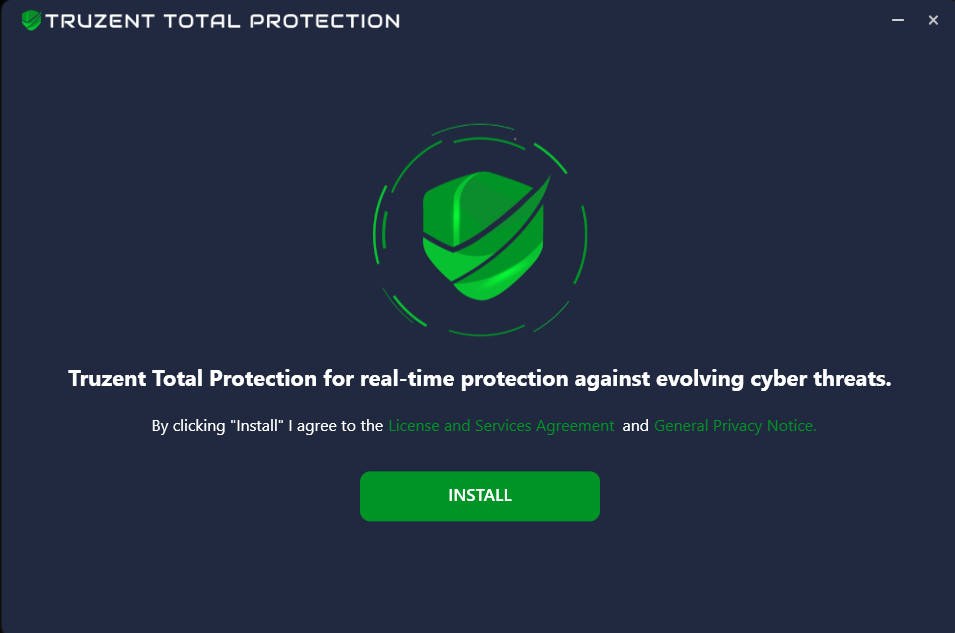The image size is (955, 633).
Task: Minimize the installer window
Action: (898, 20)
